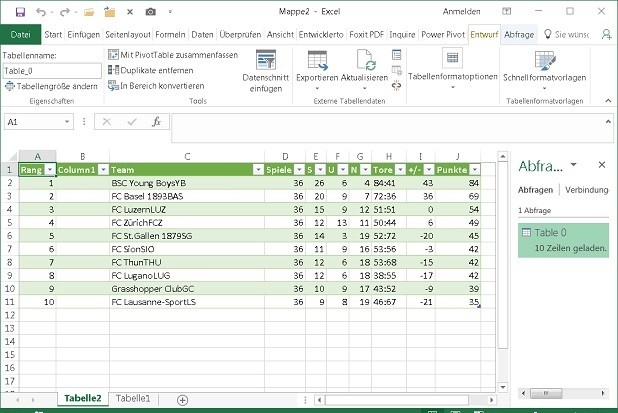Switch to the Start tab
This screenshot has height=413, width=618.
point(53,35)
